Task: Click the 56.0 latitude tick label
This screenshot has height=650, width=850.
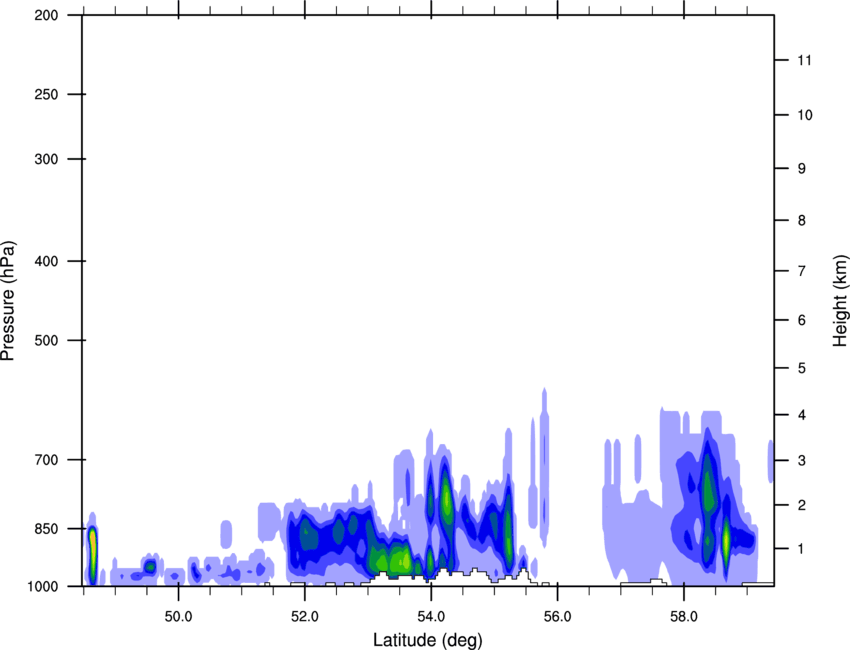Action: [x=558, y=617]
